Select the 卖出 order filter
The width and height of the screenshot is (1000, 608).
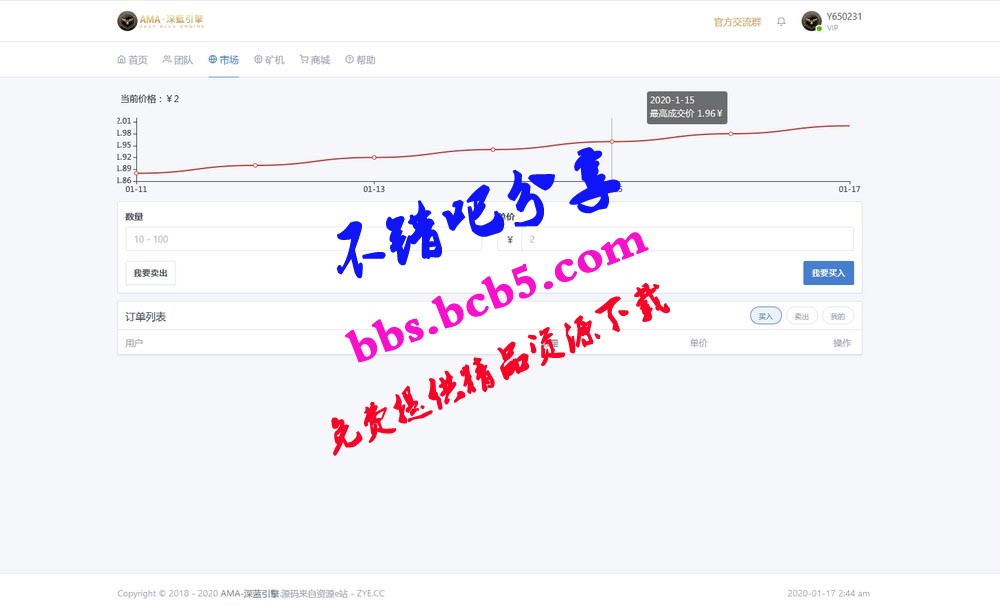[x=802, y=316]
